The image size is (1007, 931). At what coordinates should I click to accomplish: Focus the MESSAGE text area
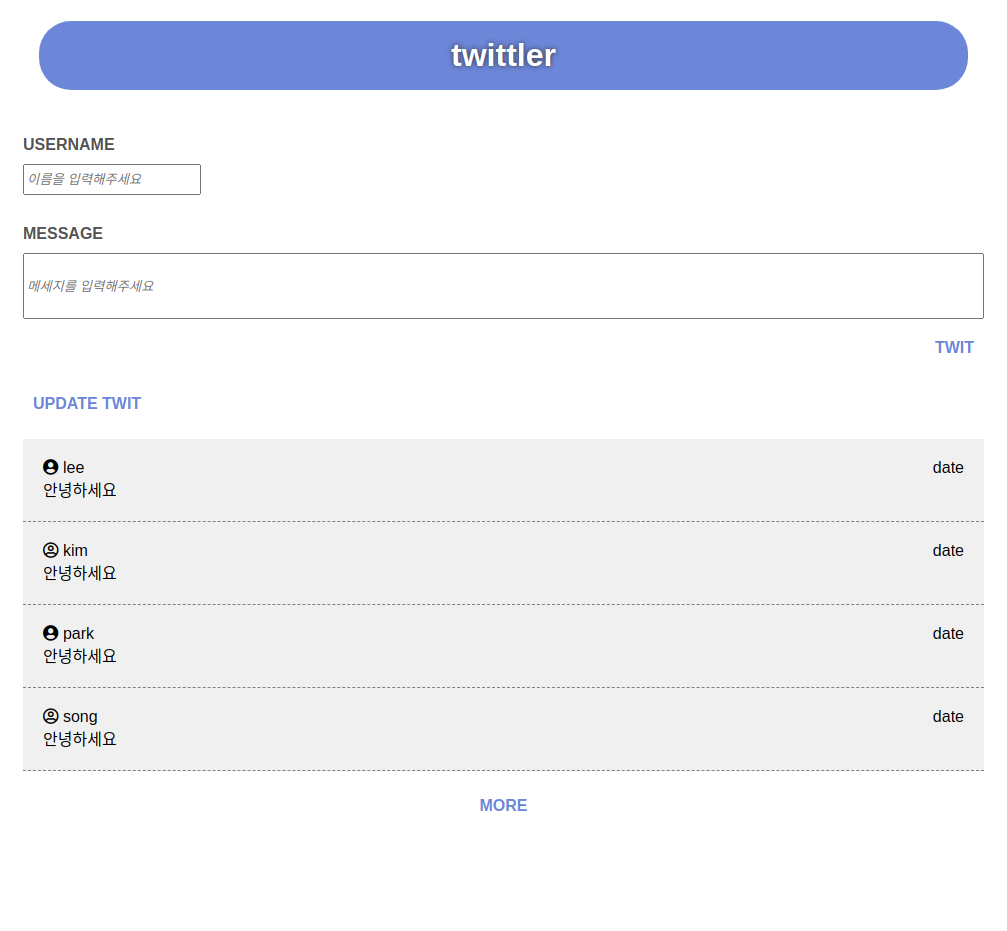504,286
